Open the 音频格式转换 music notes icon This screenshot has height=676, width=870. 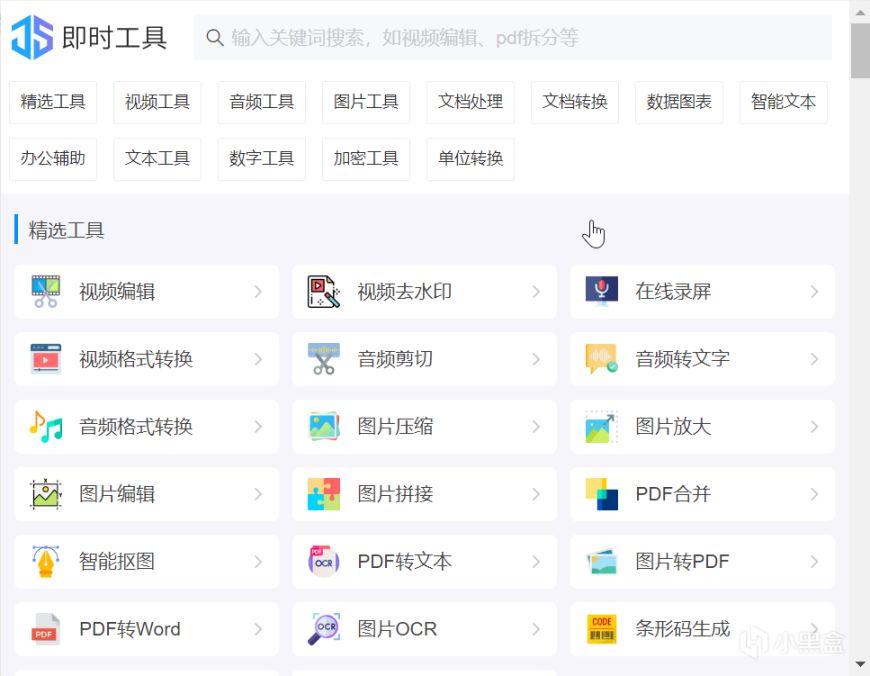point(46,427)
